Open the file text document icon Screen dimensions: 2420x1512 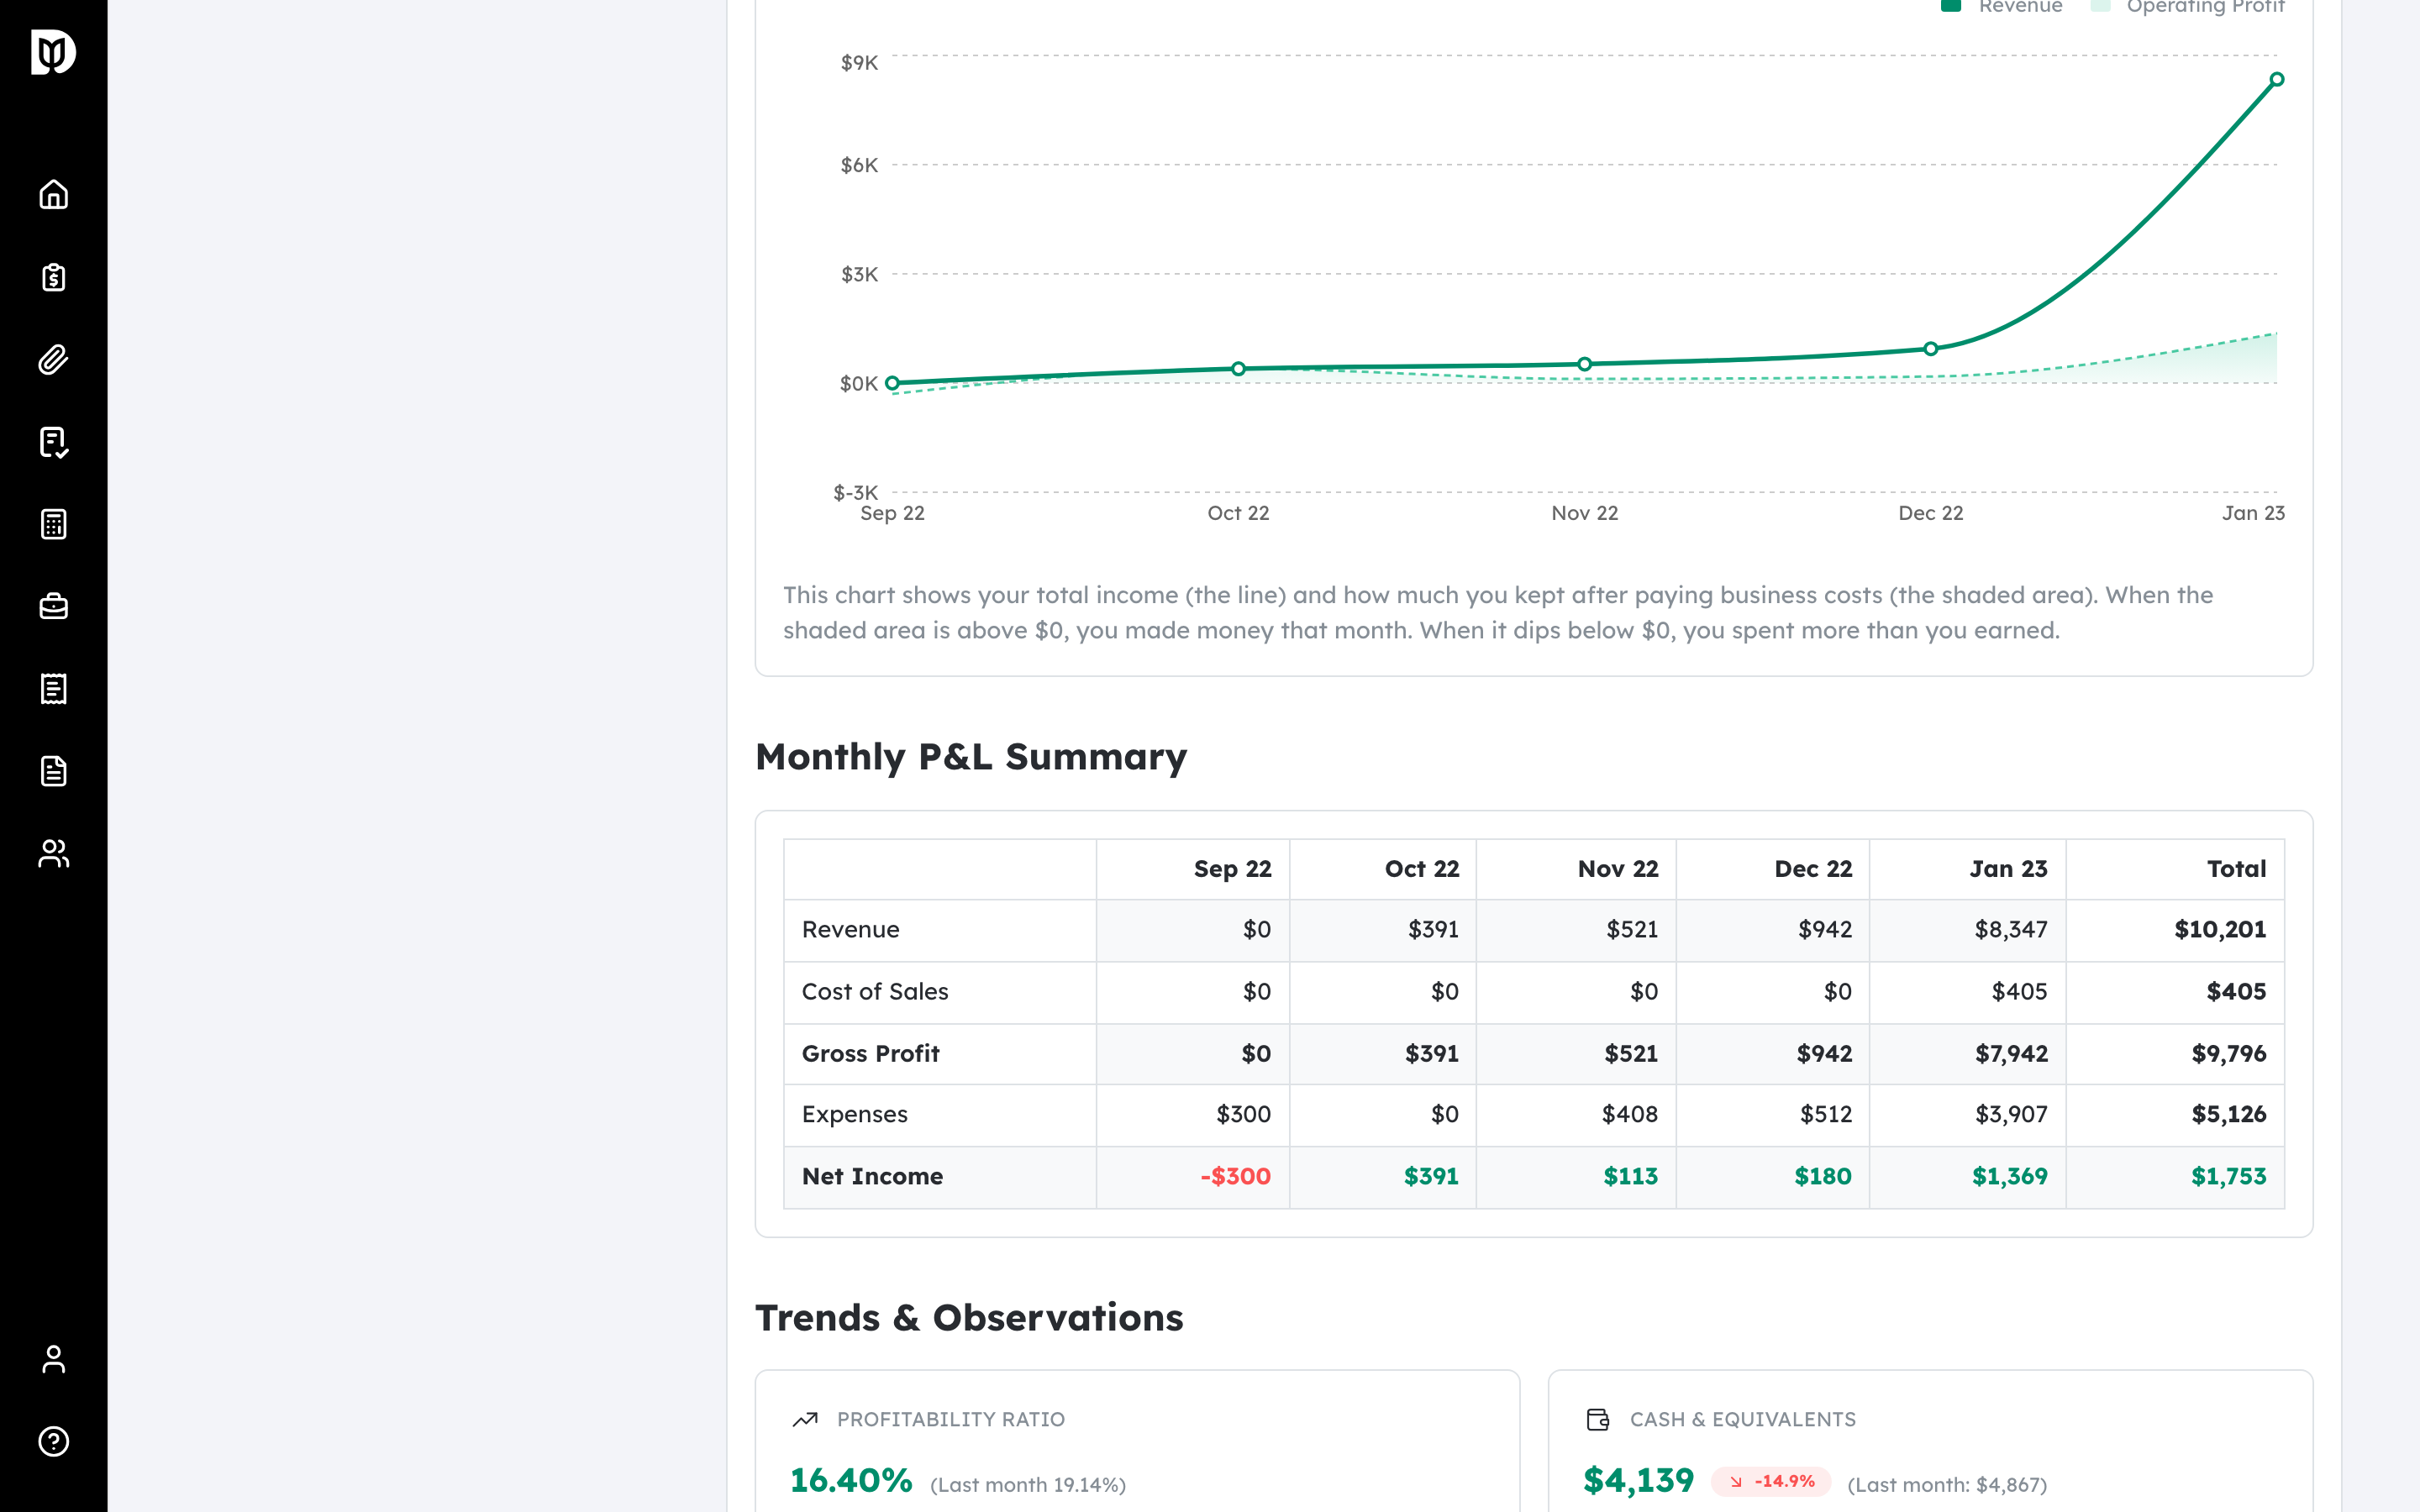[53, 771]
